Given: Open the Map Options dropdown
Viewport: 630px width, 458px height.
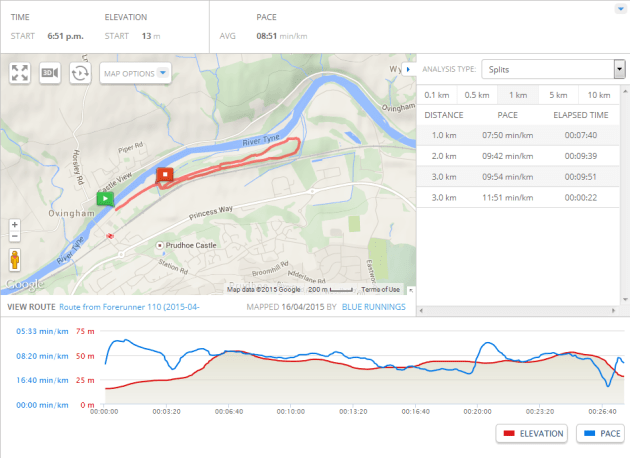Looking at the screenshot, I should click(137, 73).
